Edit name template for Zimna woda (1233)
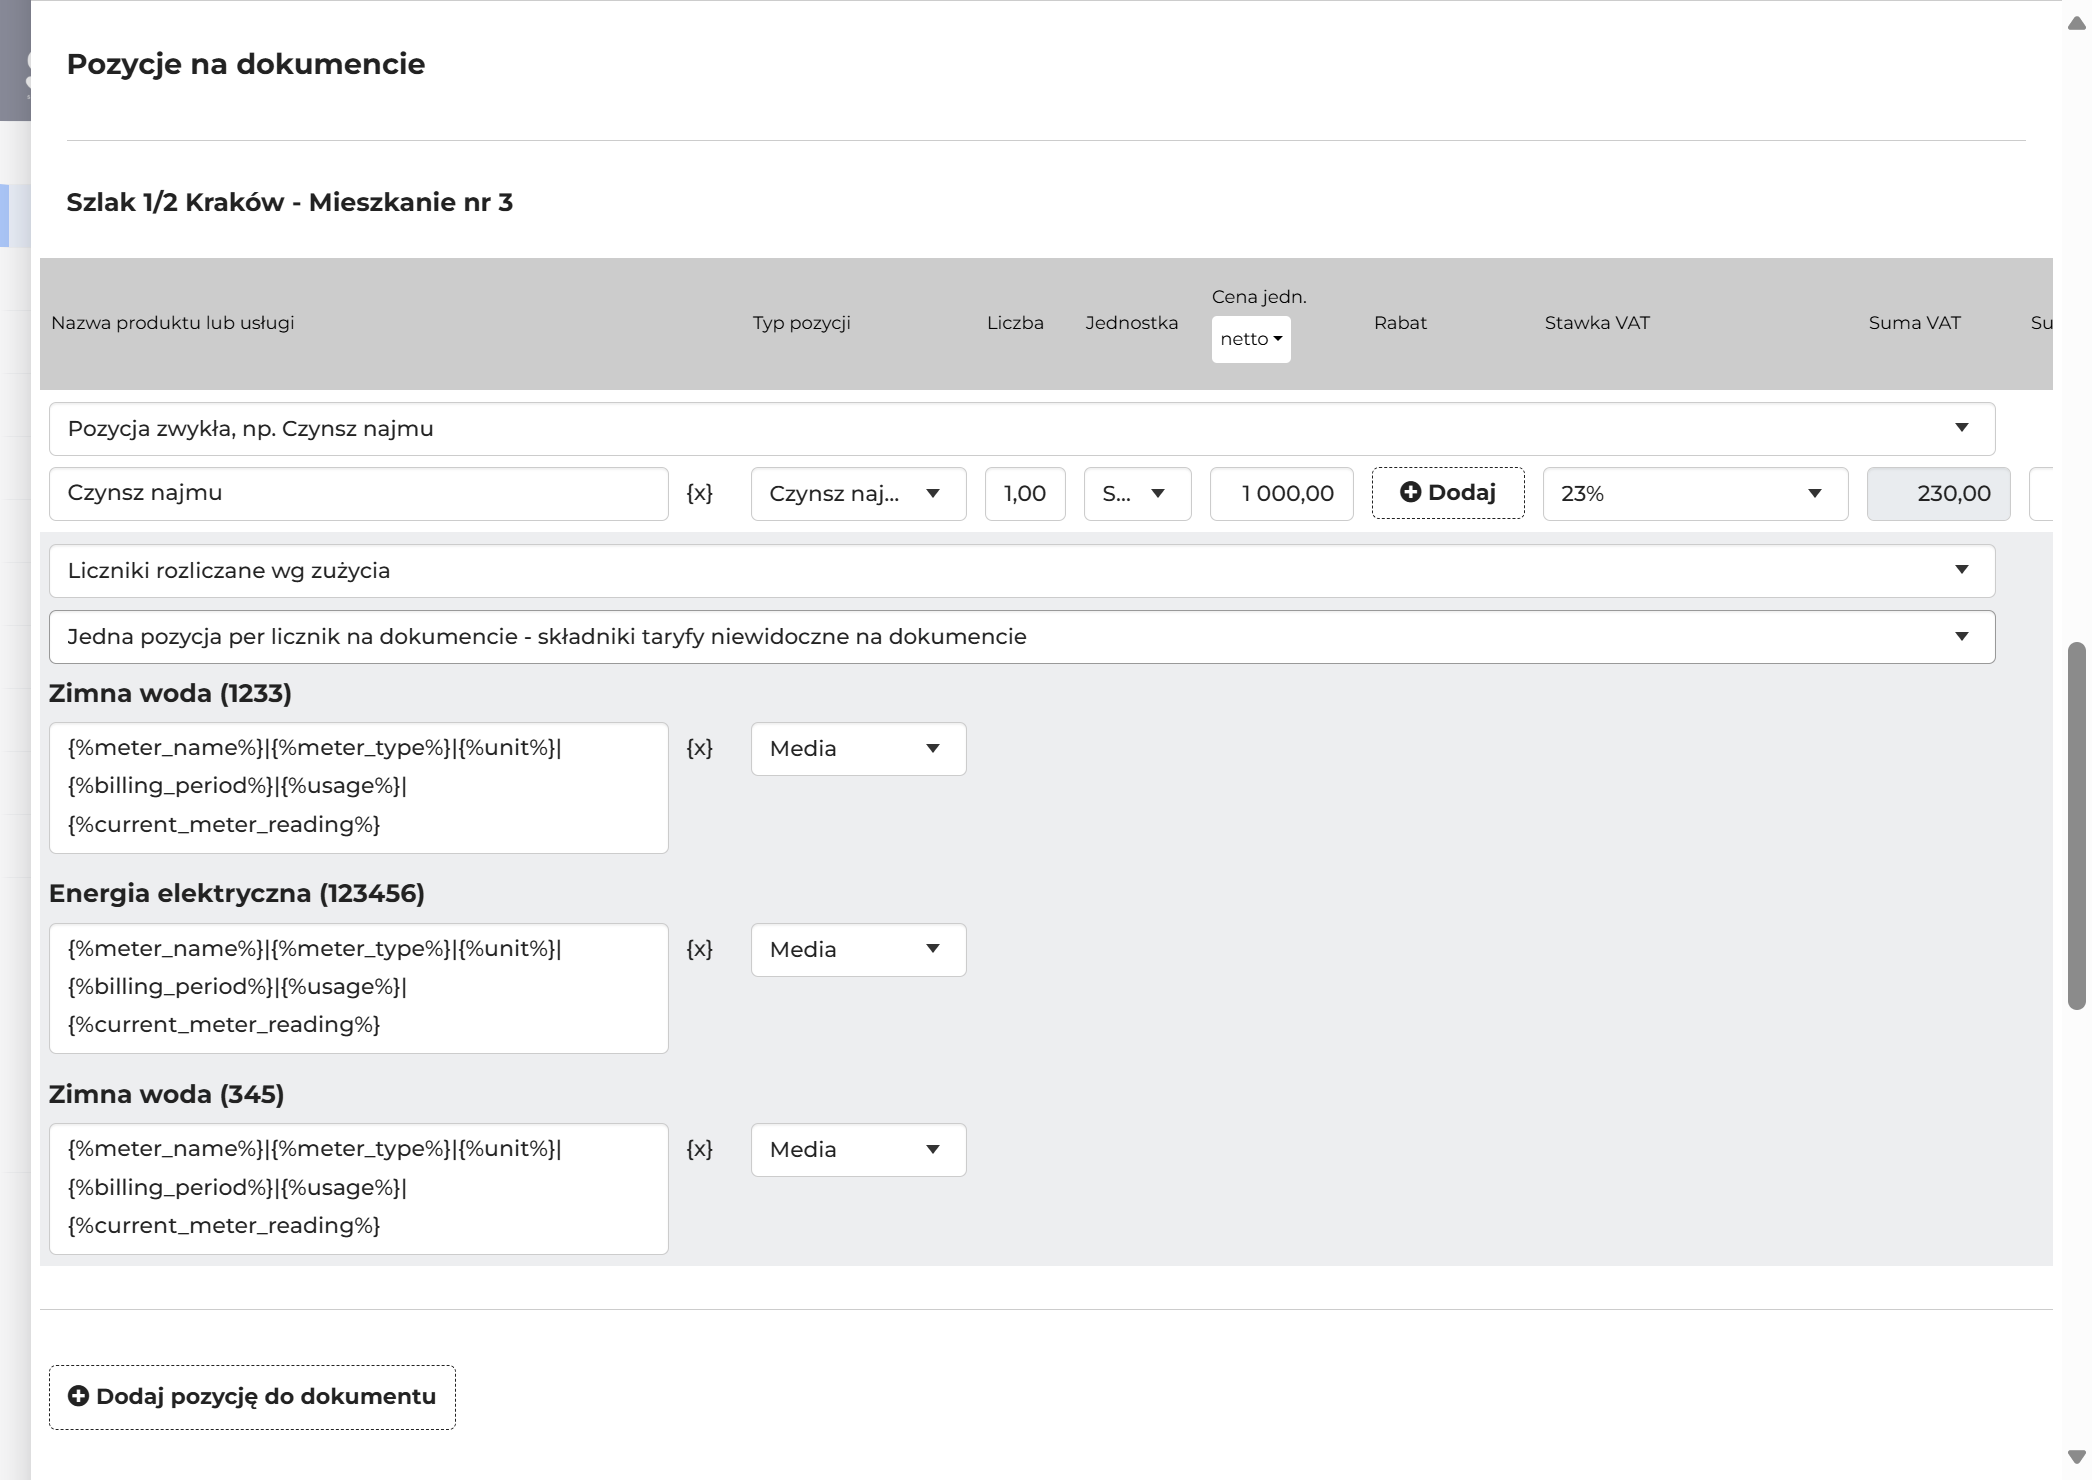The width and height of the screenshot is (2092, 1480). click(x=358, y=787)
